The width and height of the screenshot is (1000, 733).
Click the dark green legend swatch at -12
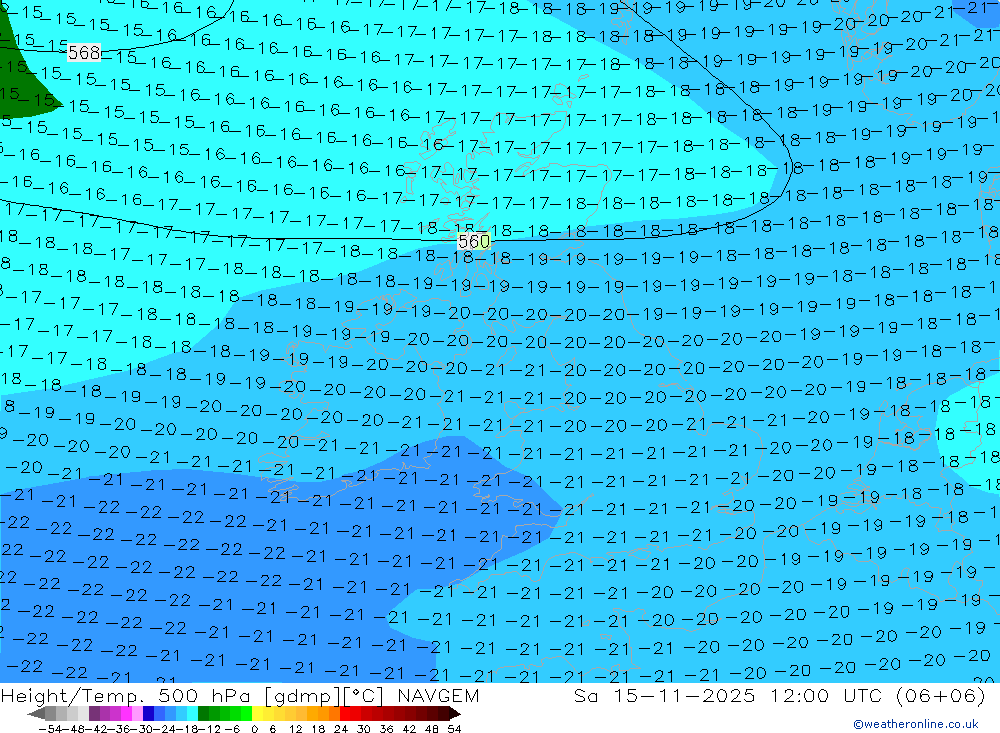pyautogui.click(x=203, y=713)
